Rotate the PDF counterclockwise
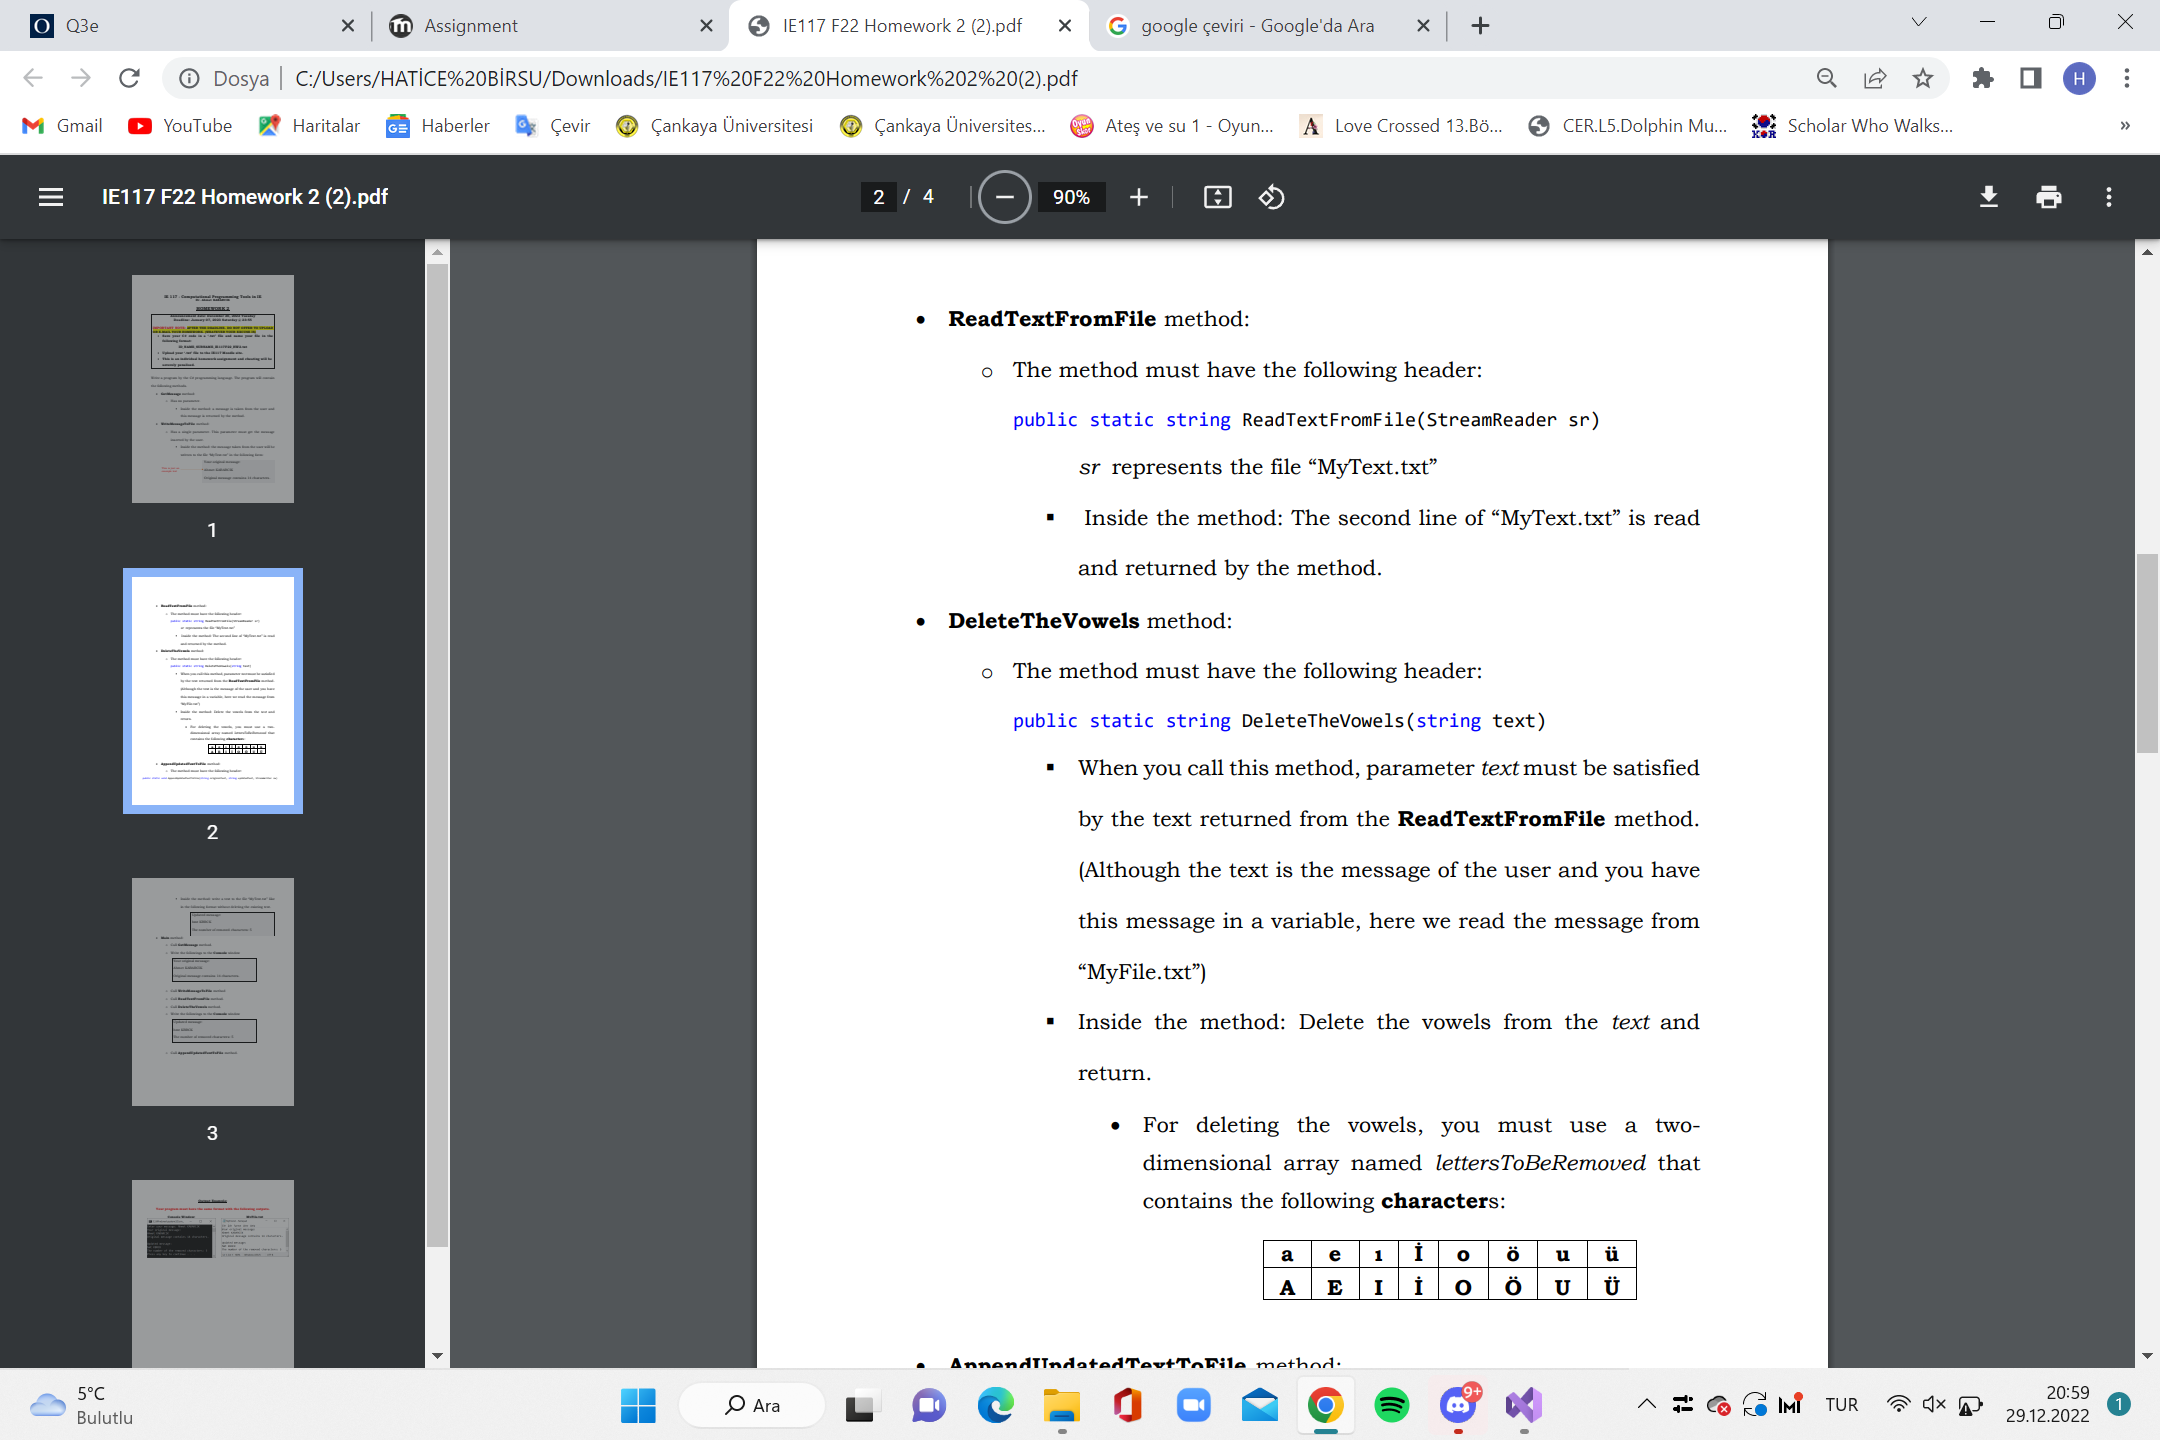The width and height of the screenshot is (2160, 1440). coord(1271,197)
